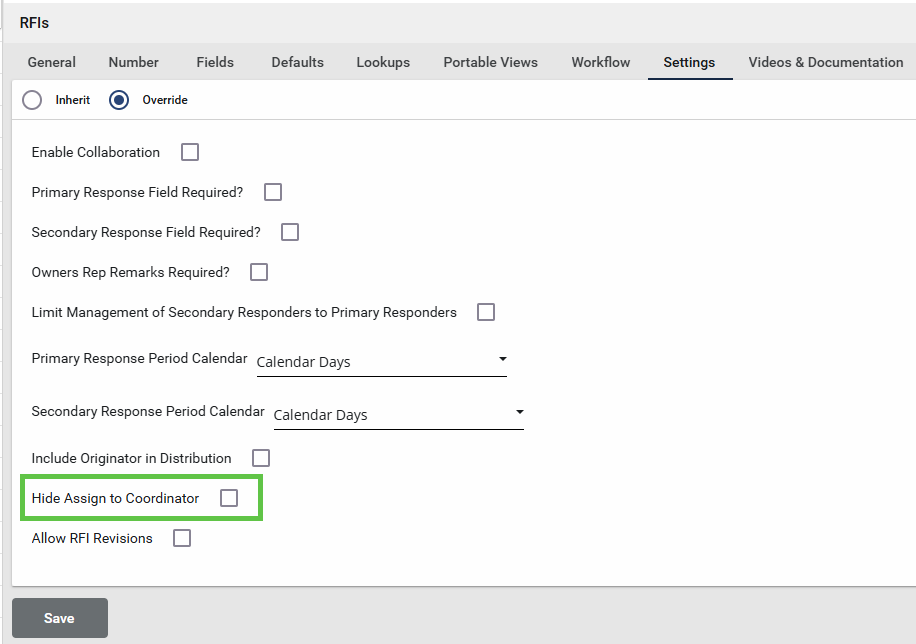Screen dimensions: 916x644
Task: Select the Override radio button
Action: click(x=119, y=100)
